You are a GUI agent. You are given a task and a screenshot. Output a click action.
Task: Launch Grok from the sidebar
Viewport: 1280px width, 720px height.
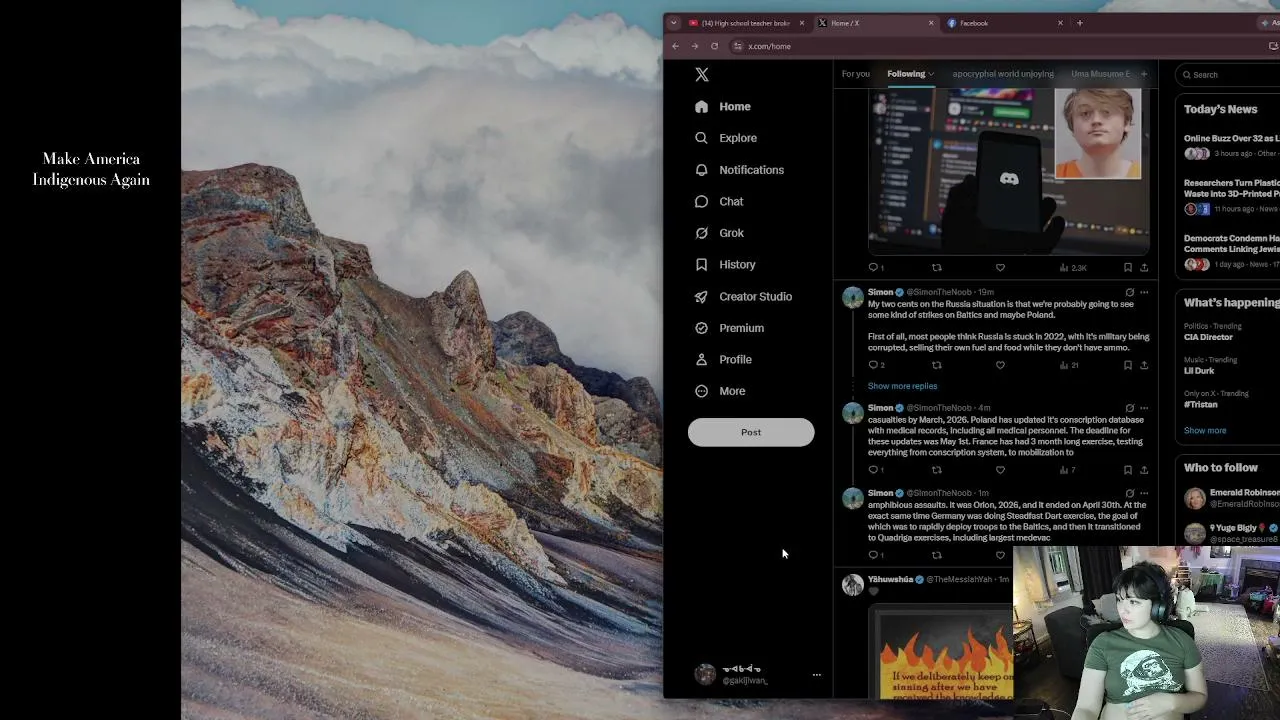(719, 233)
